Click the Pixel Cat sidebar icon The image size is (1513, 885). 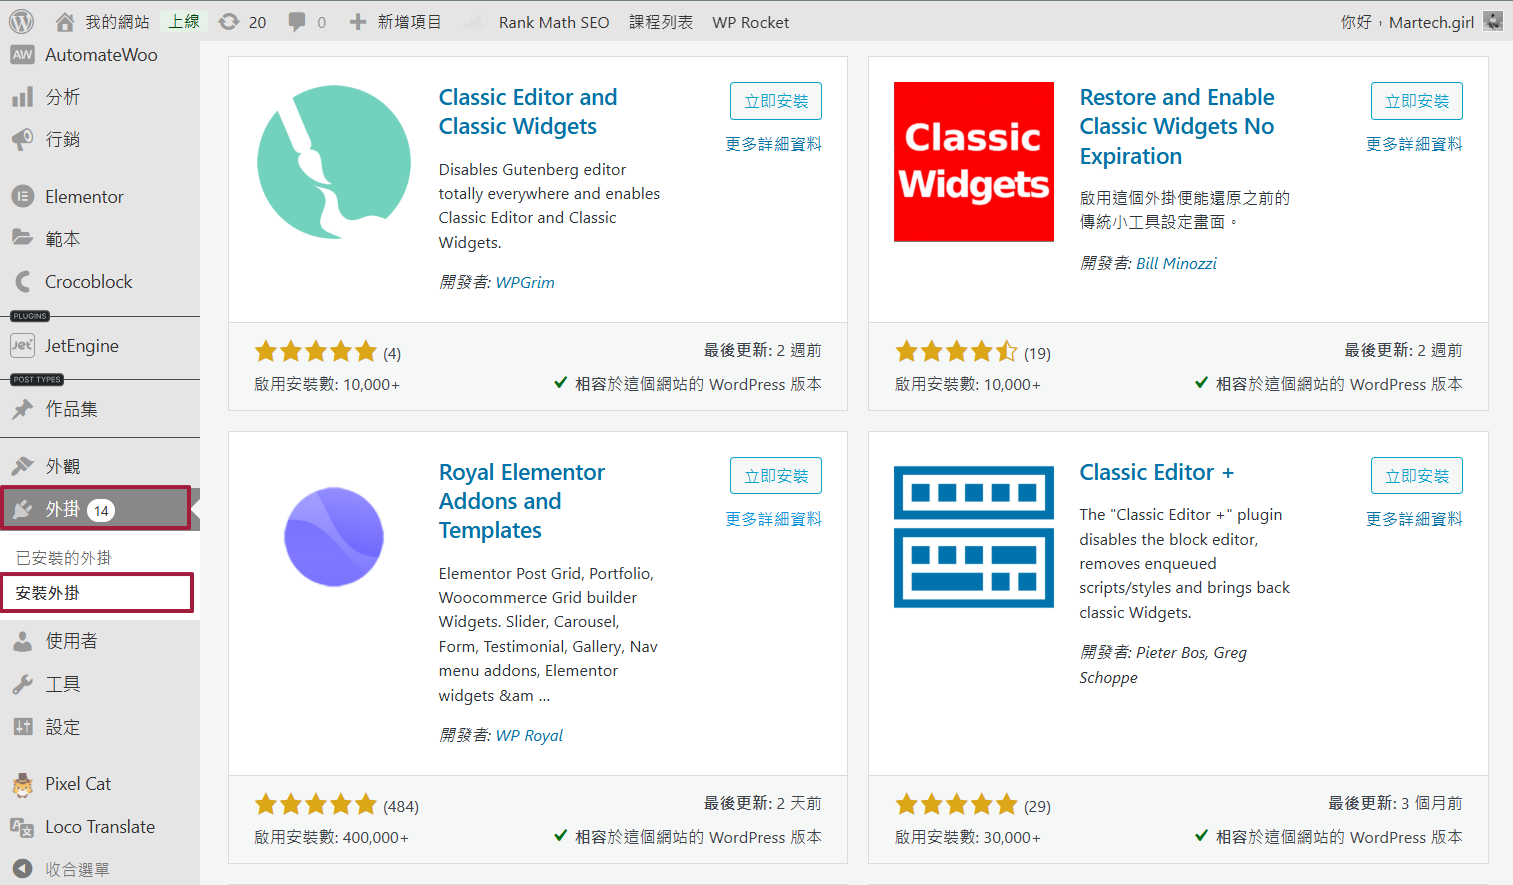(22, 785)
